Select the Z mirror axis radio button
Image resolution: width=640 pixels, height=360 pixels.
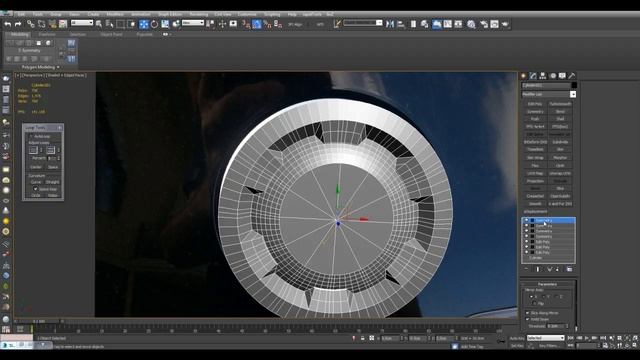point(556,297)
